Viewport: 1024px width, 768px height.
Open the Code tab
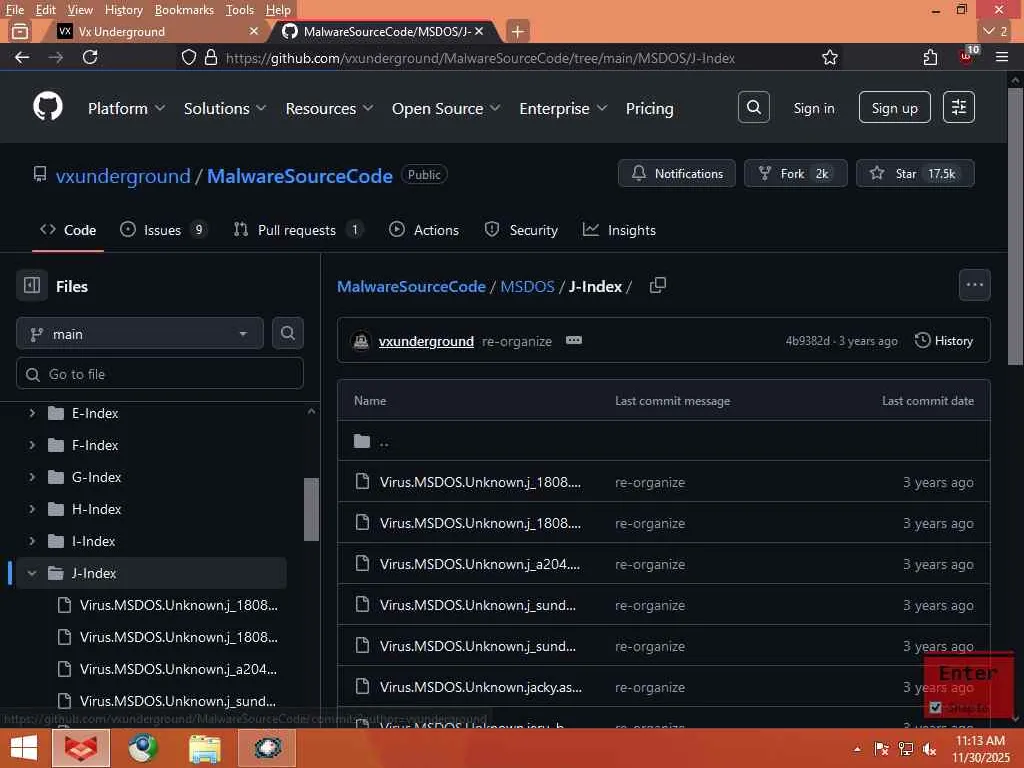click(68, 230)
